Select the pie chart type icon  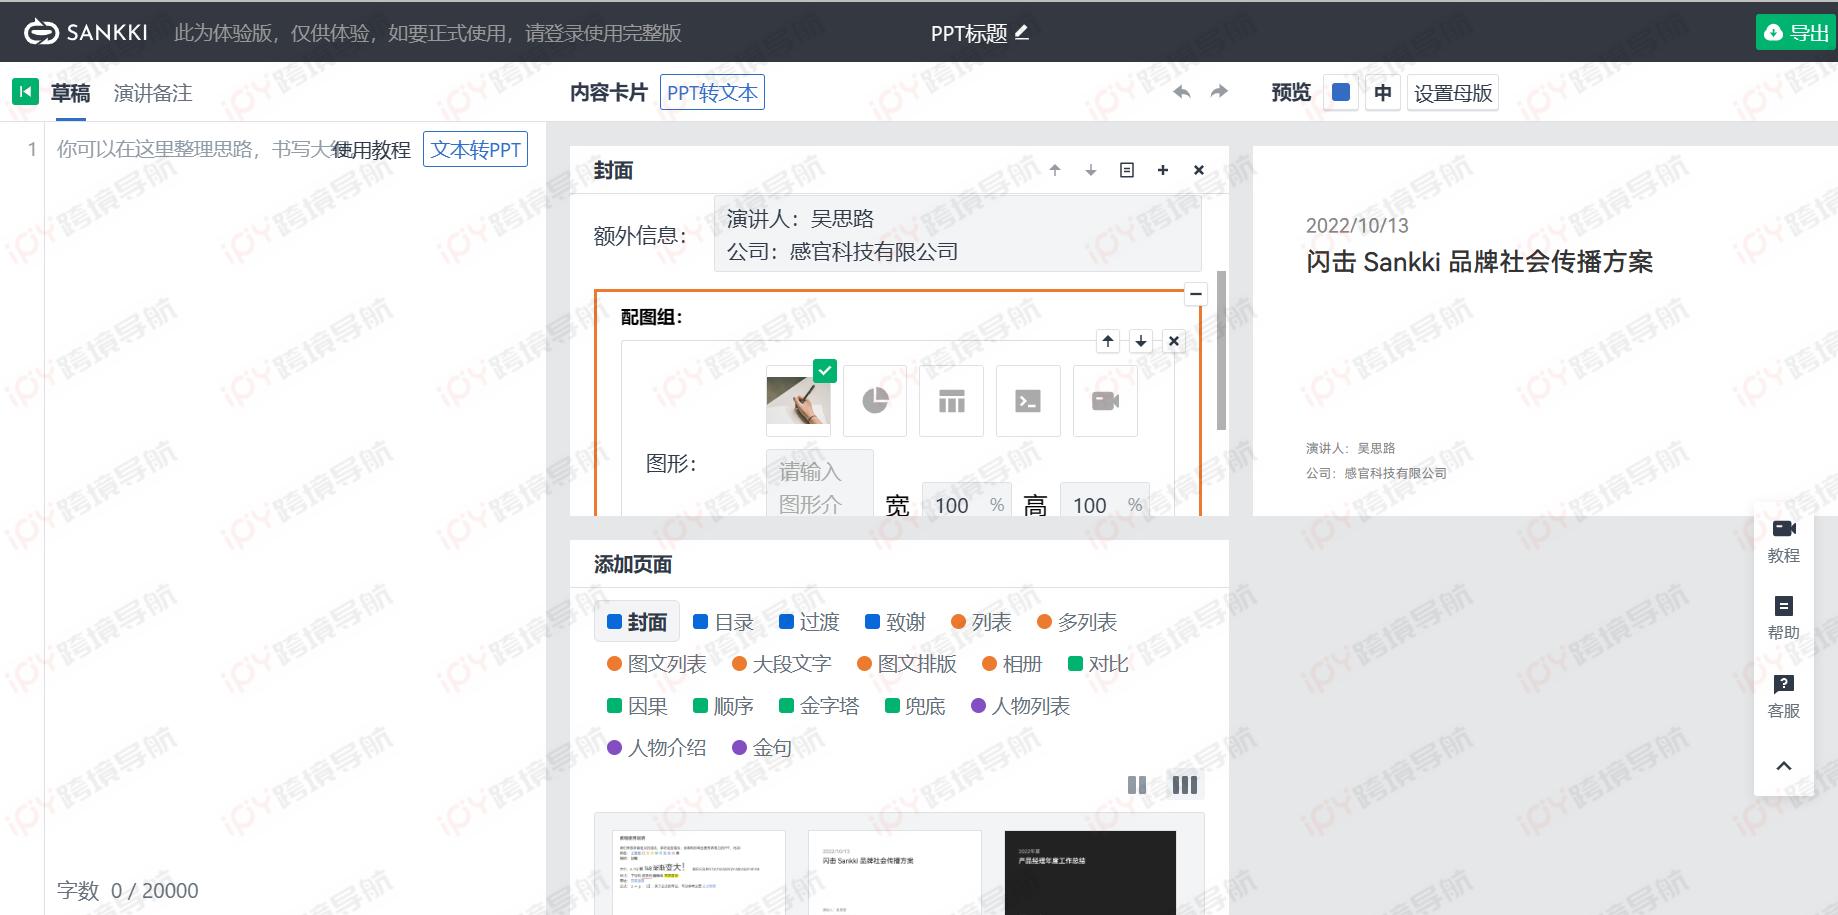coord(875,401)
